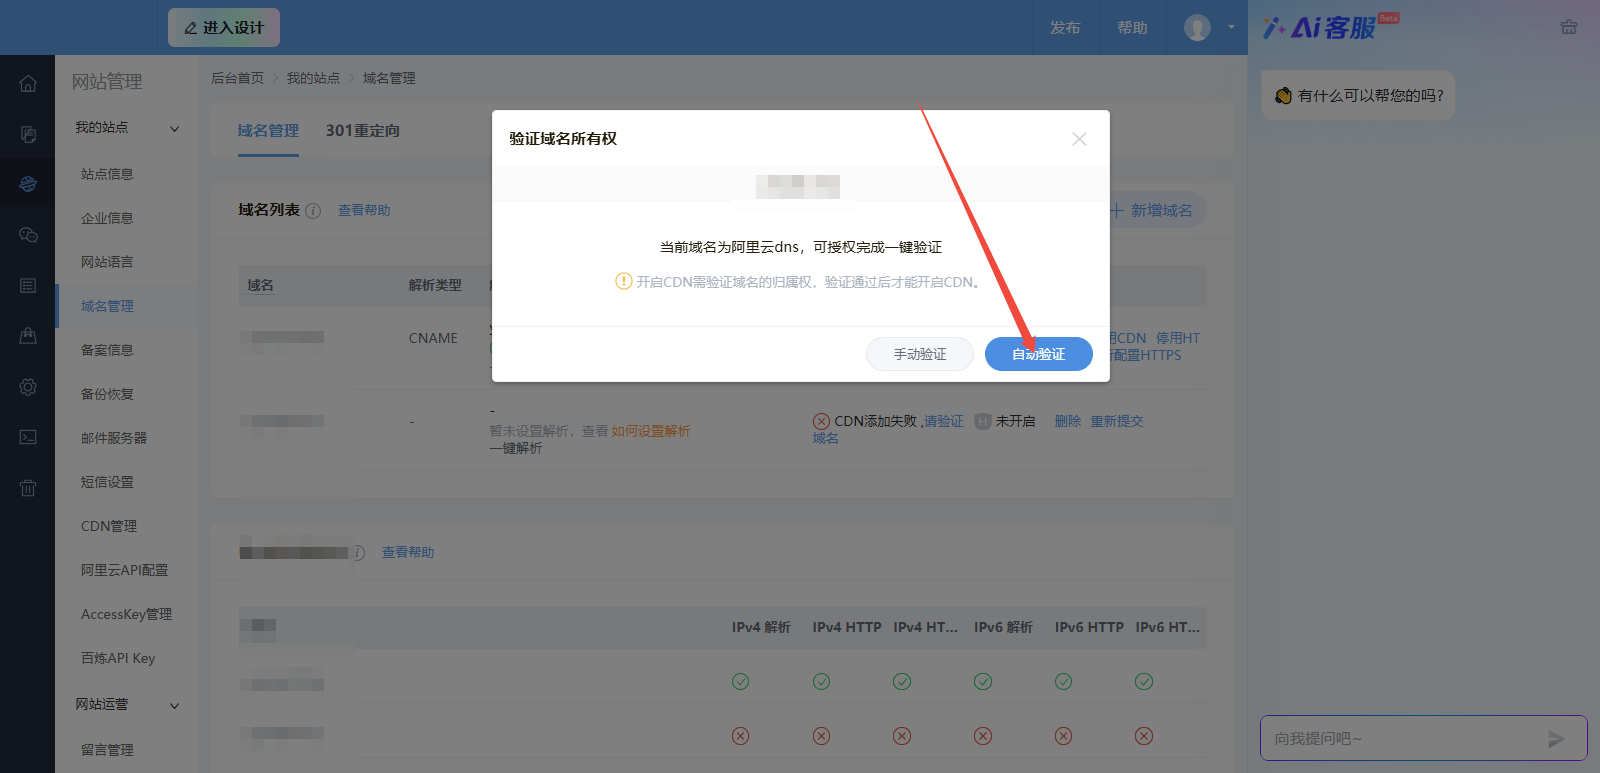Click the 一键解析 link
1600x773 pixels.
tap(516, 448)
